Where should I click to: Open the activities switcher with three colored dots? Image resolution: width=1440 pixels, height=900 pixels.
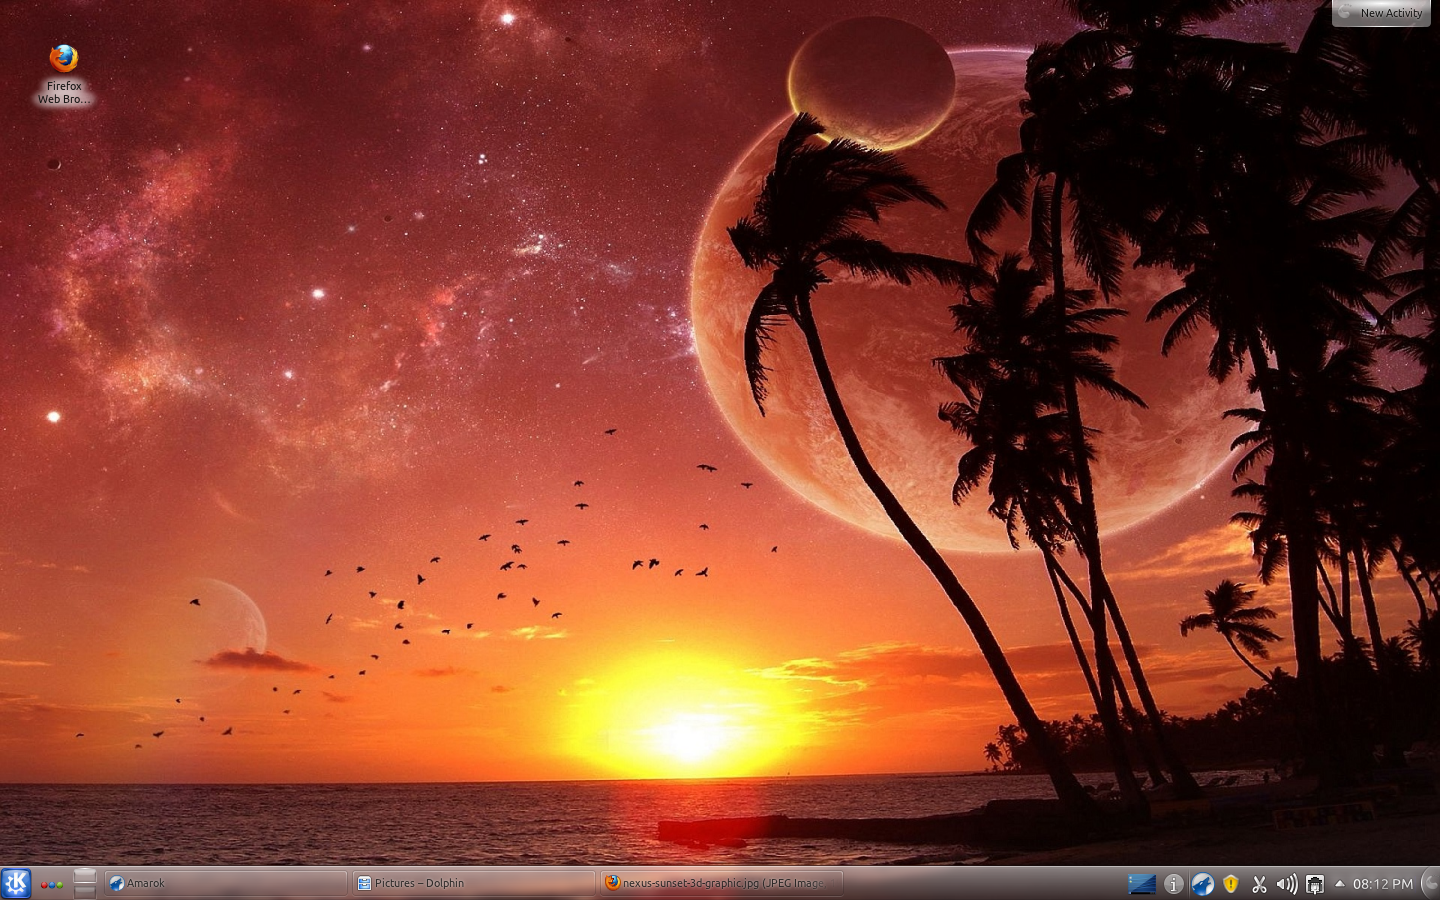[x=52, y=884]
